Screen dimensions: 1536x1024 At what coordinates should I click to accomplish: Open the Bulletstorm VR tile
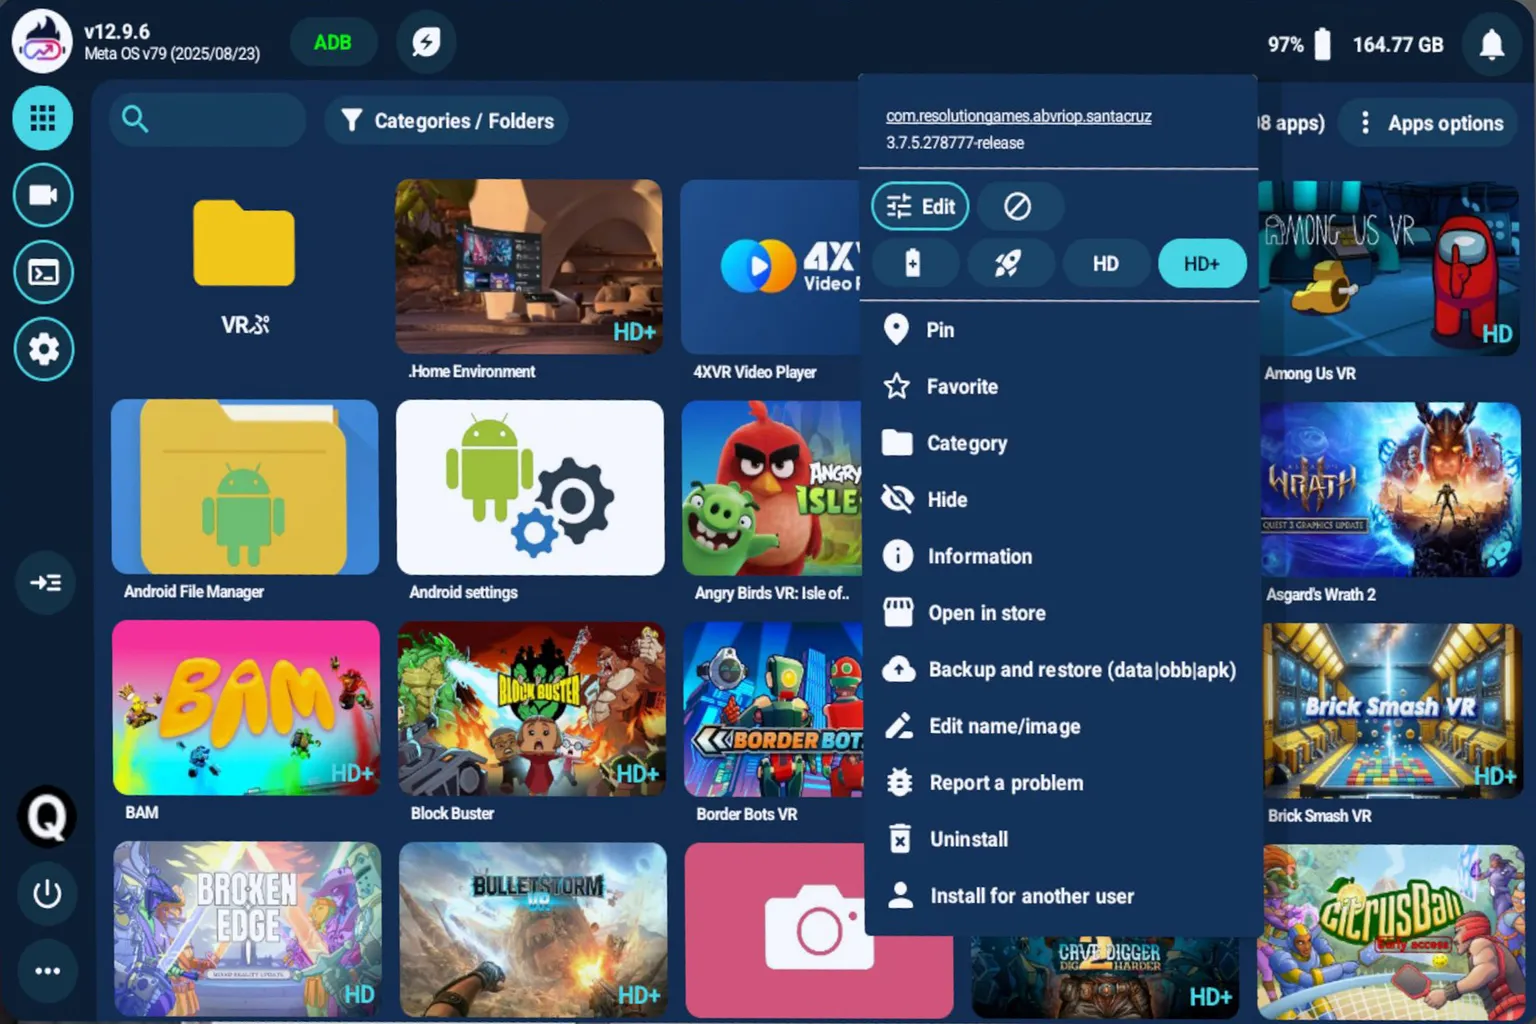point(532,930)
